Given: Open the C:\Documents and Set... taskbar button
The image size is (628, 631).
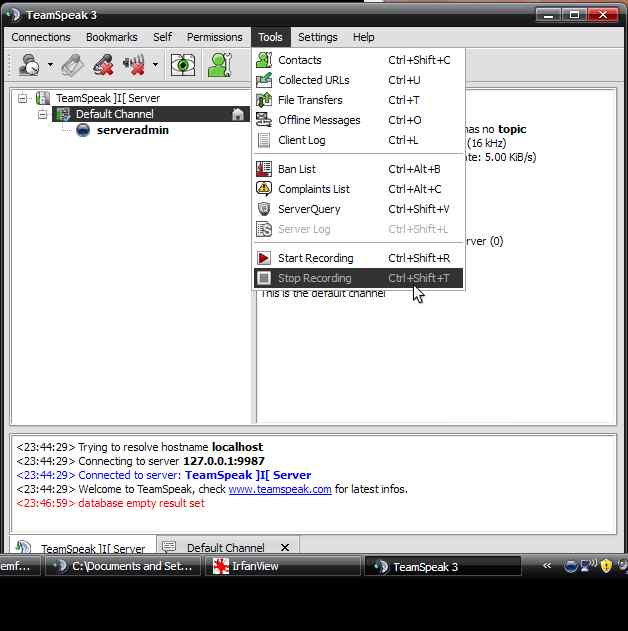Looking at the screenshot, I should [x=123, y=566].
